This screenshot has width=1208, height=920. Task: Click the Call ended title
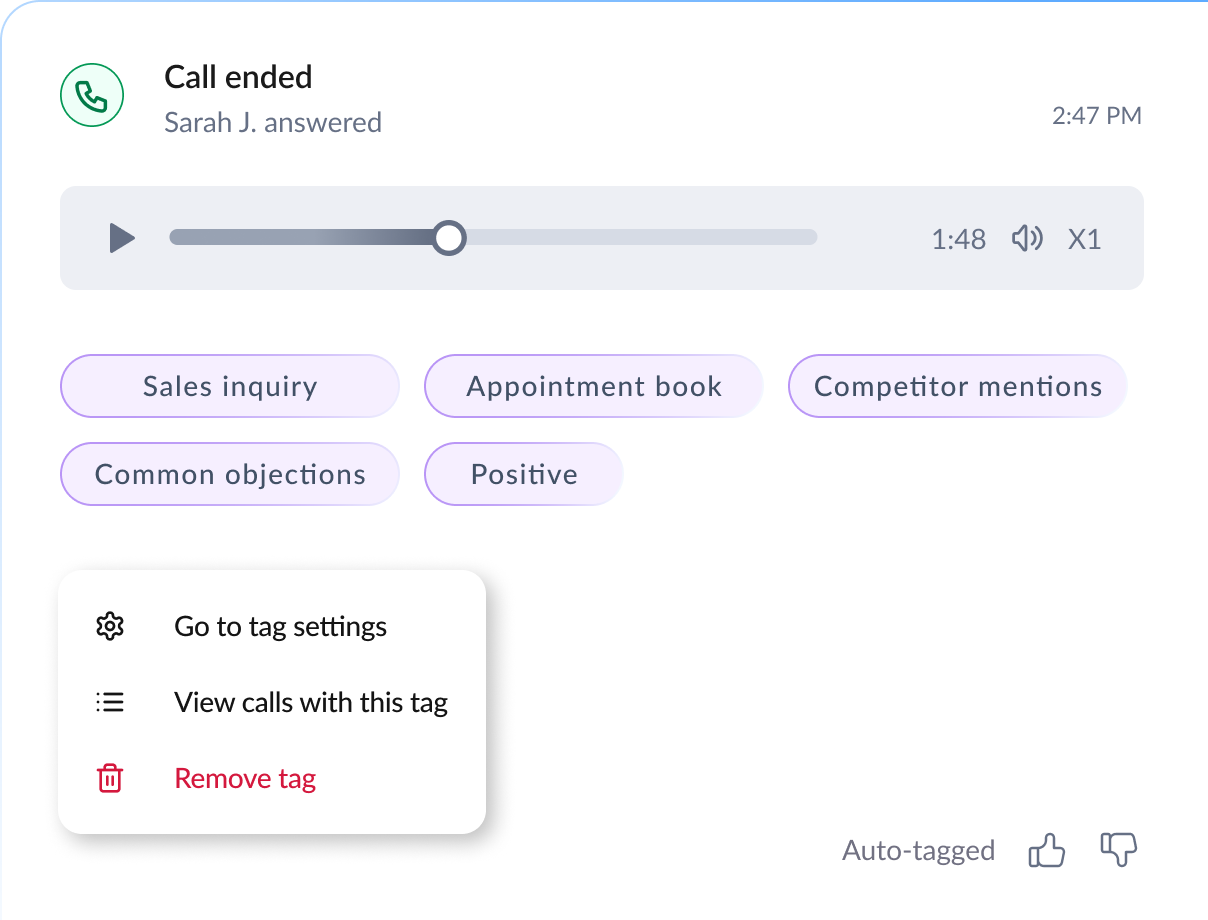(x=238, y=77)
